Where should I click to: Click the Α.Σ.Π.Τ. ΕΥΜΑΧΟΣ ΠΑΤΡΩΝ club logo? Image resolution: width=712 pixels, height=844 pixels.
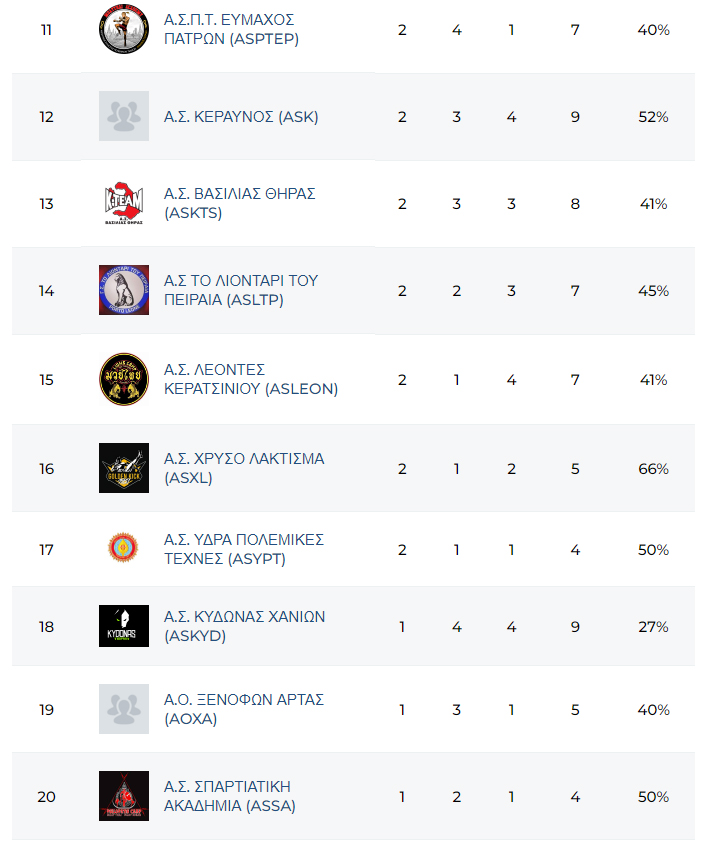coord(124,30)
